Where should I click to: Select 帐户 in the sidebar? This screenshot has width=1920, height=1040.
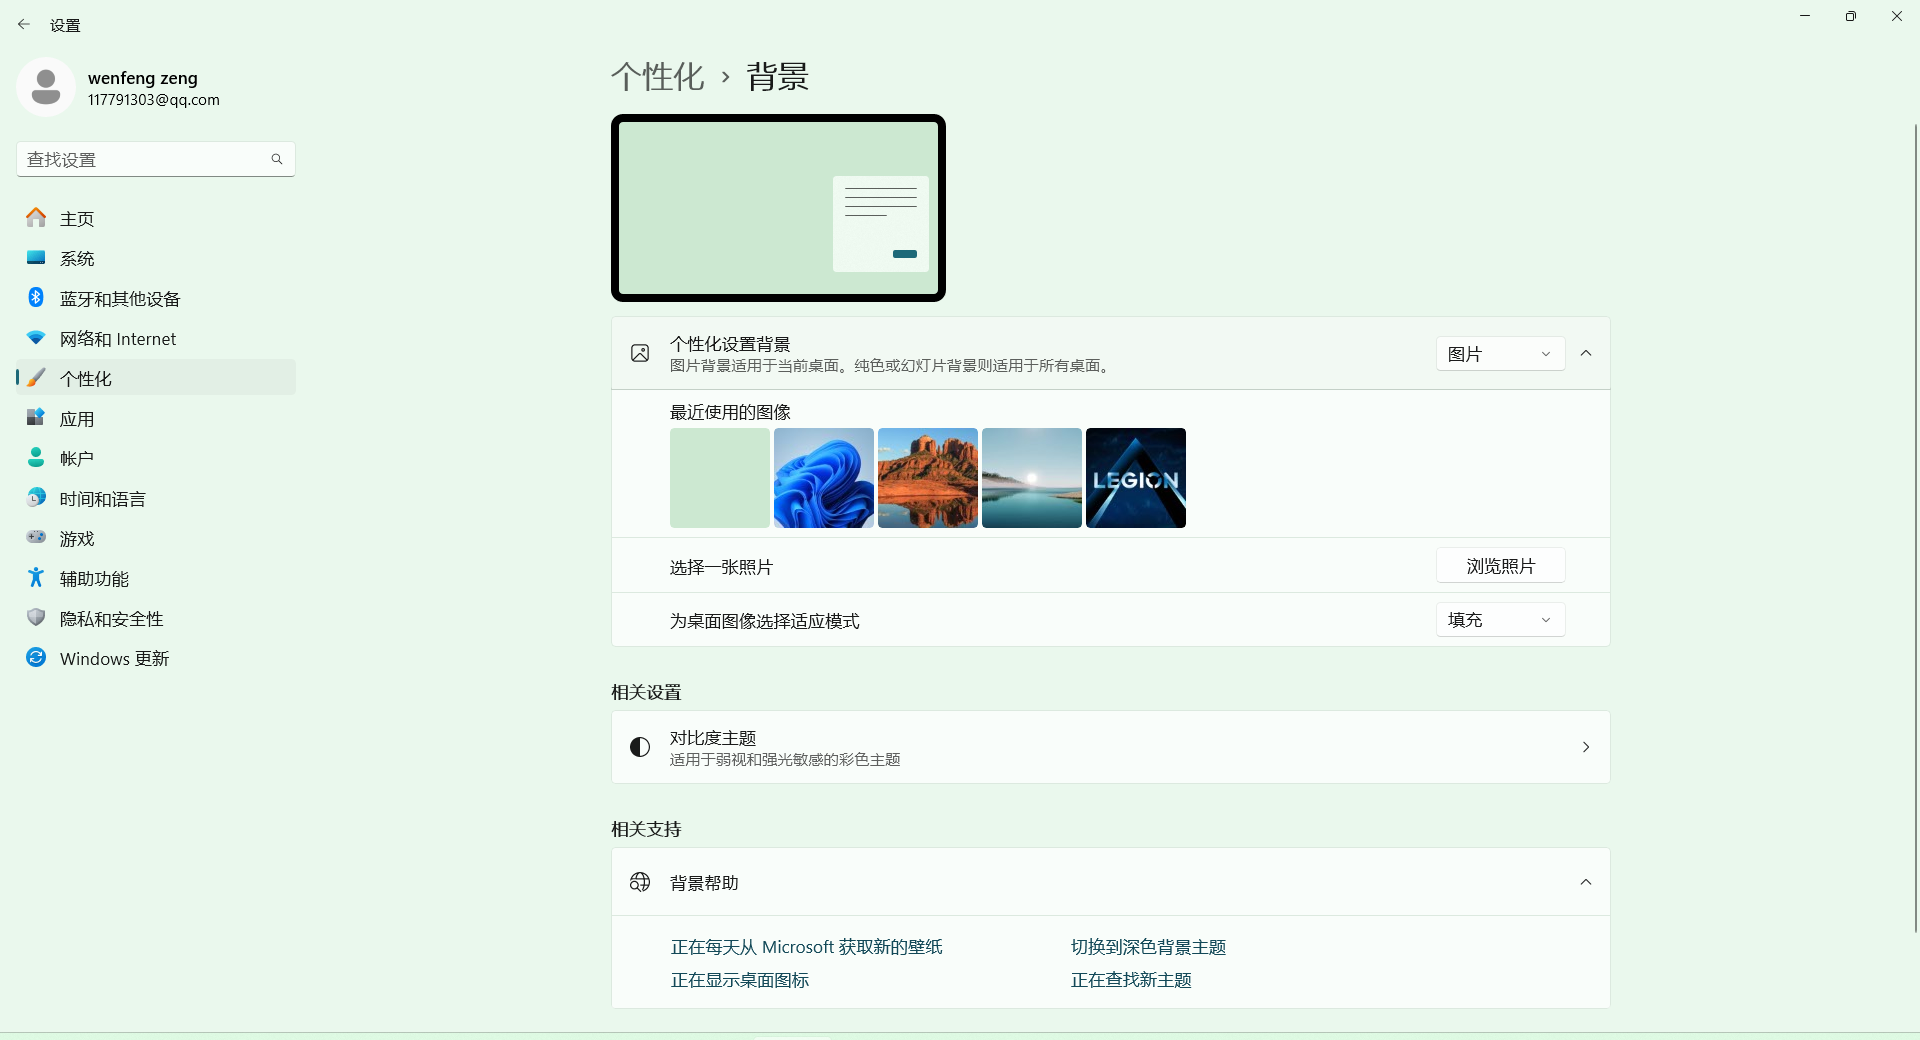pyautogui.click(x=156, y=458)
